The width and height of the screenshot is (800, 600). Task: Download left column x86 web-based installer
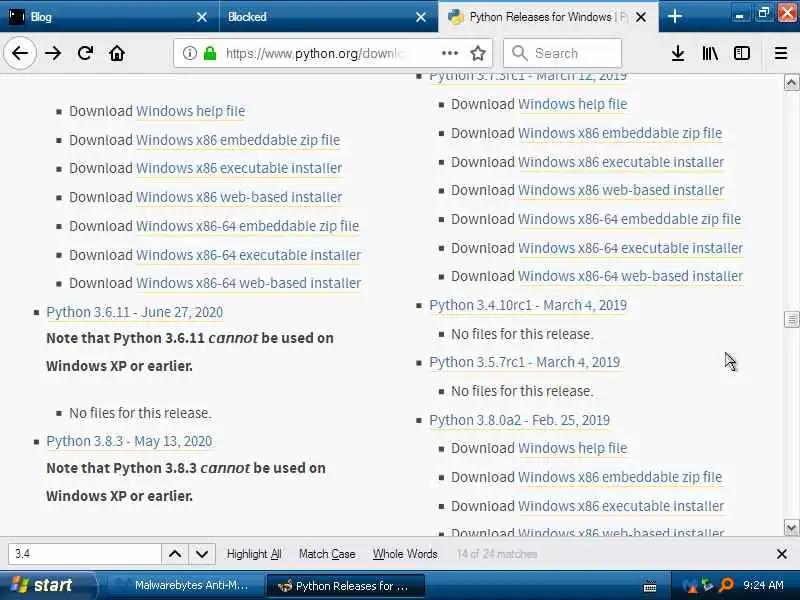(239, 197)
